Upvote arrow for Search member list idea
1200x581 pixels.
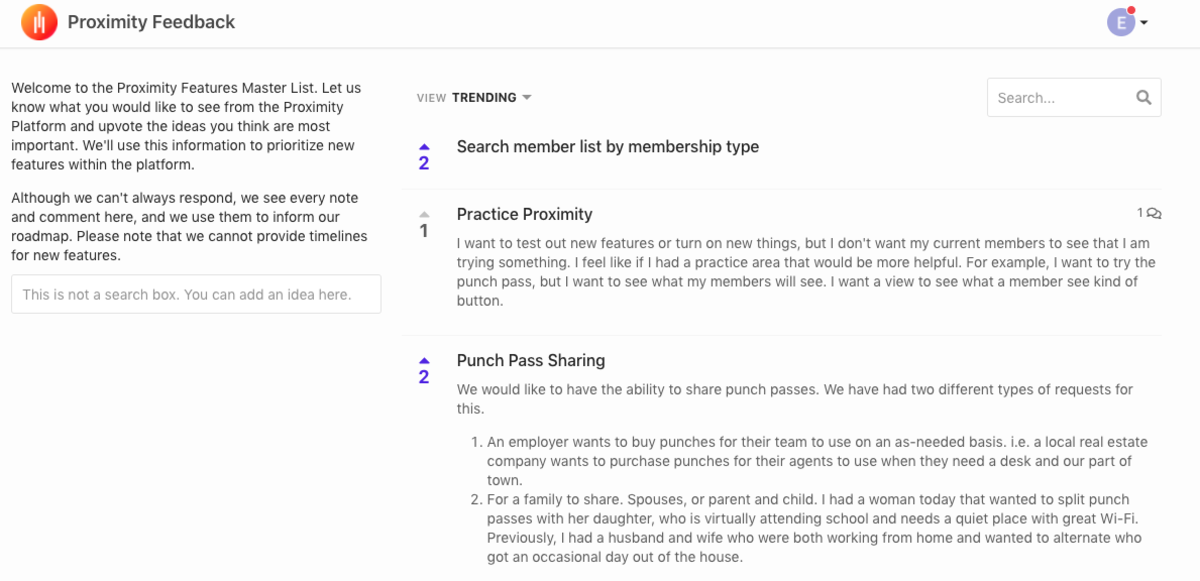coord(424,146)
